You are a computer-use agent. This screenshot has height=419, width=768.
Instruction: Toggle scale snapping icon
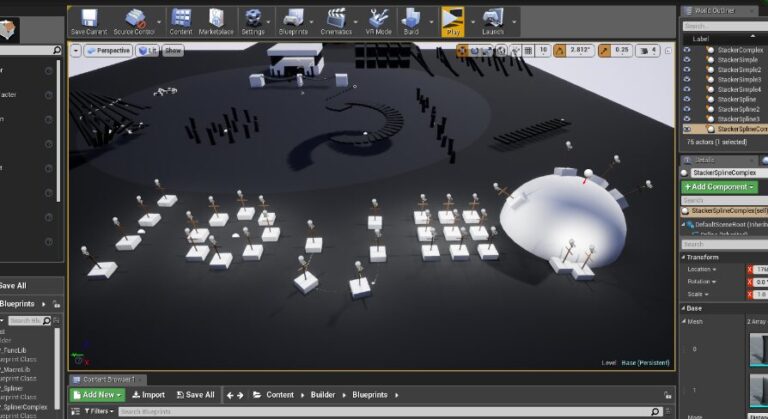(x=605, y=50)
